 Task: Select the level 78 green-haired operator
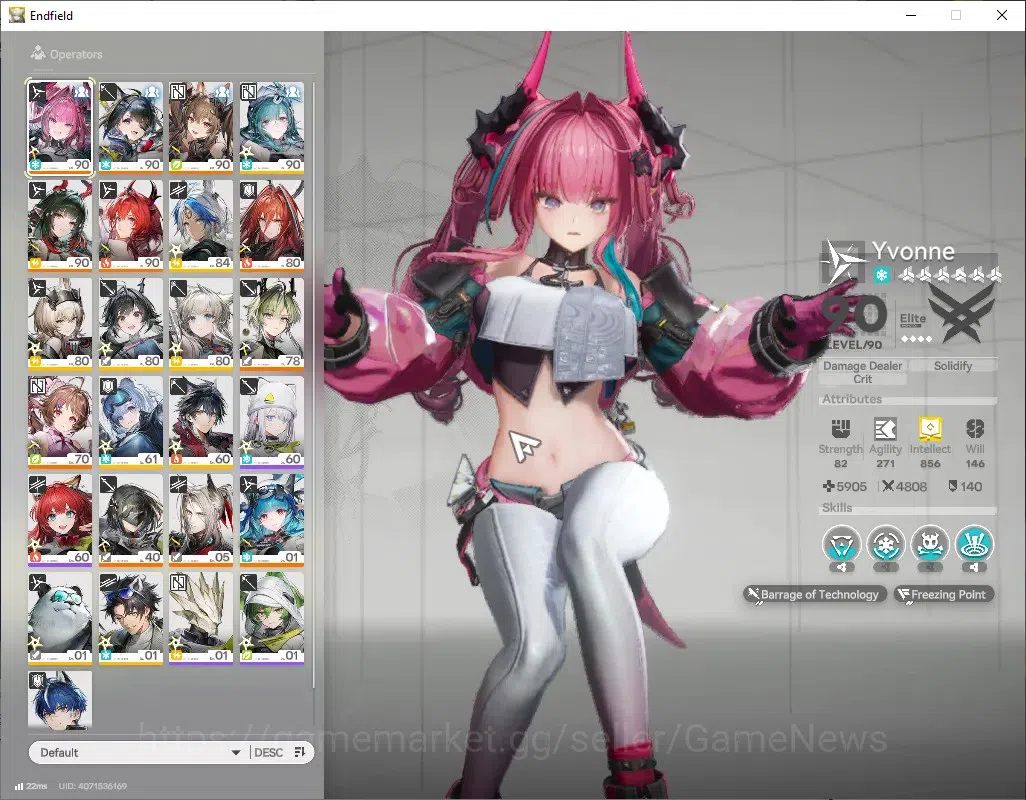tap(272, 323)
